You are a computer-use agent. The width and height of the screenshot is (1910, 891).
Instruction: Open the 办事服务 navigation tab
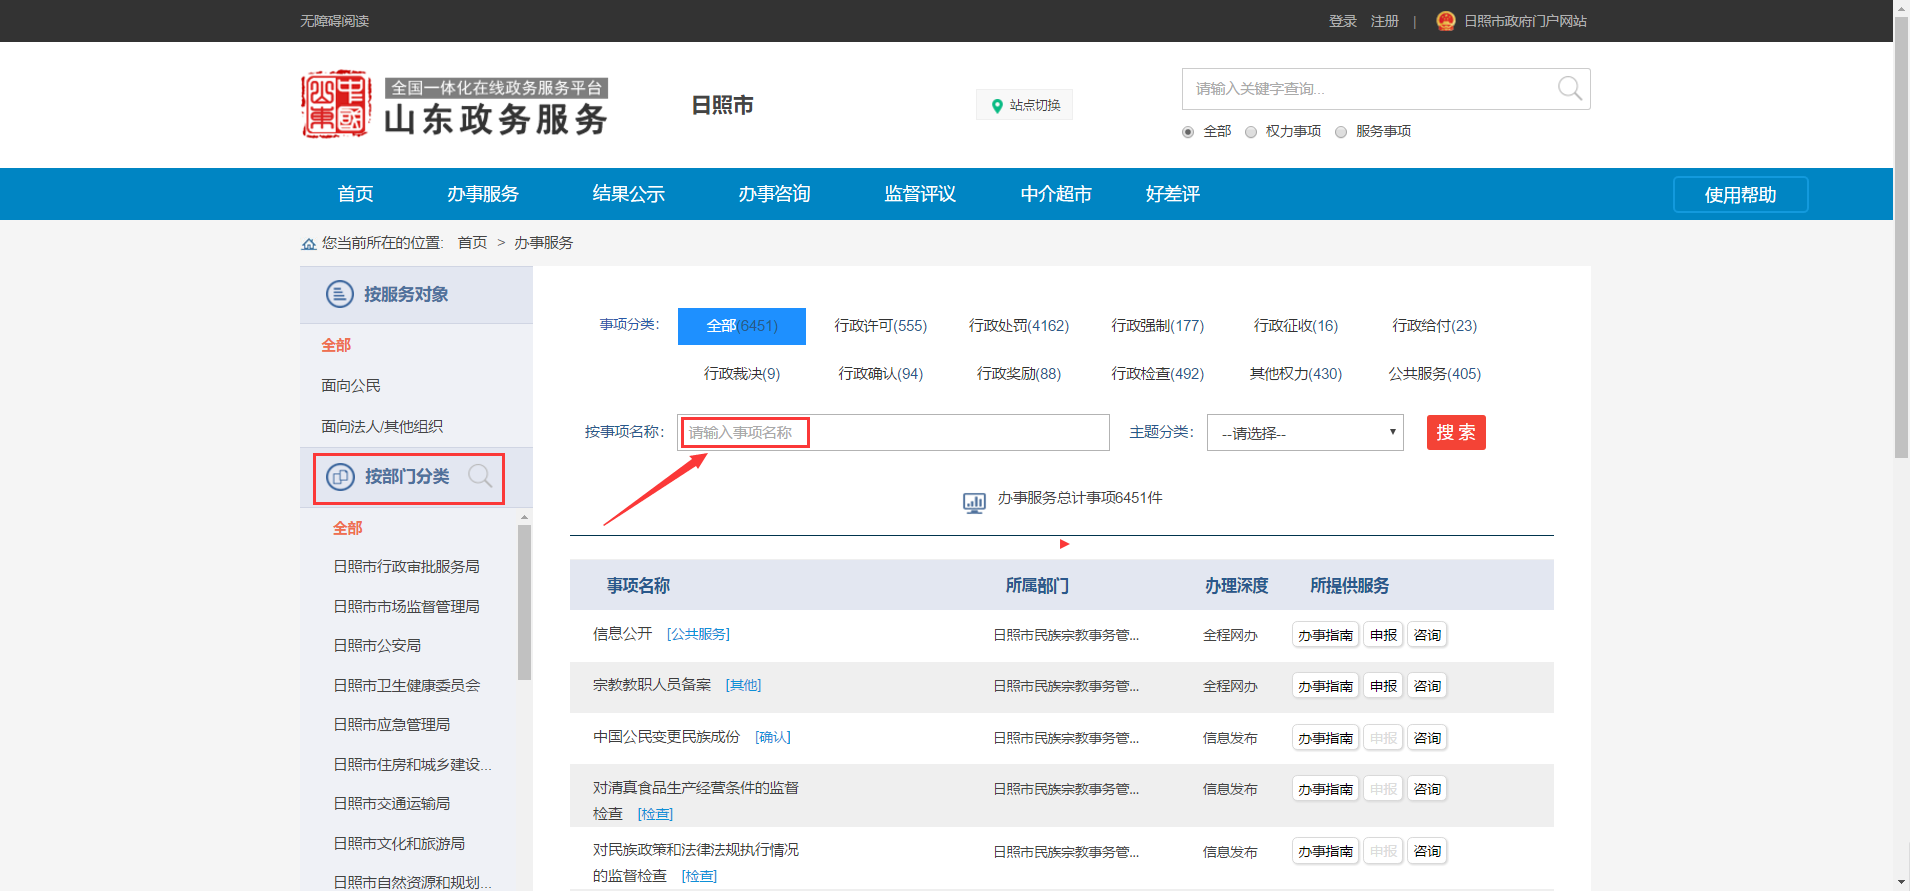click(x=482, y=194)
